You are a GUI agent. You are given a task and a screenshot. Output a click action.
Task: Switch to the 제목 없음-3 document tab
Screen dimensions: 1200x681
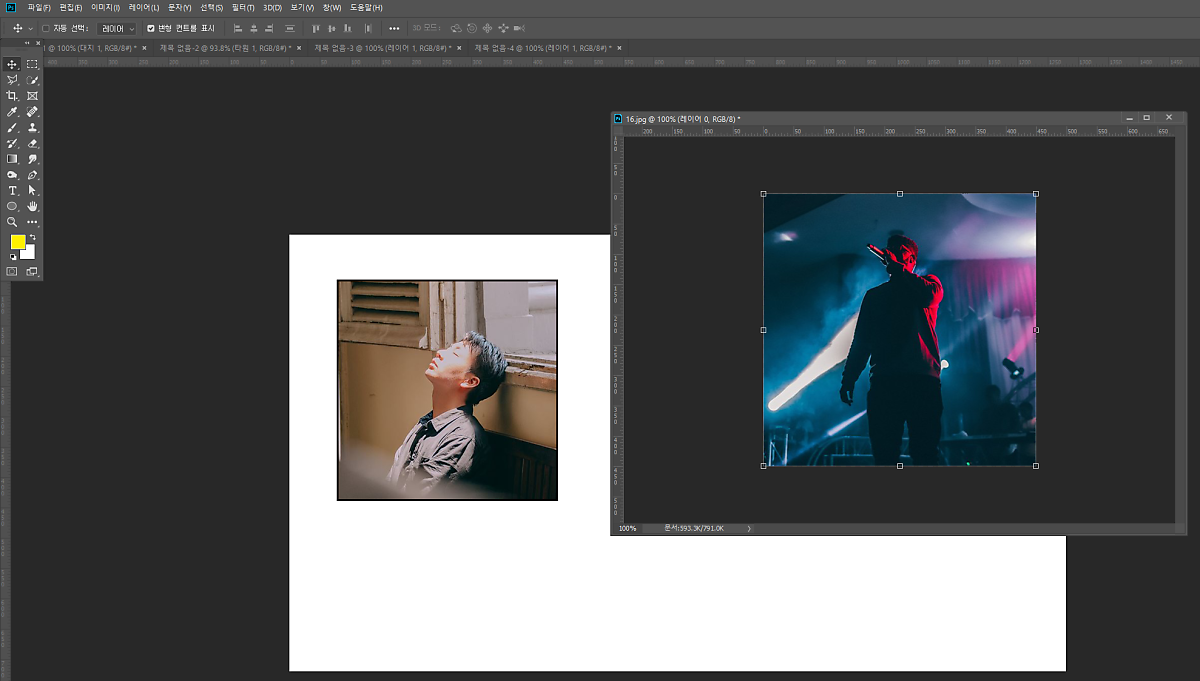pyautogui.click(x=378, y=47)
